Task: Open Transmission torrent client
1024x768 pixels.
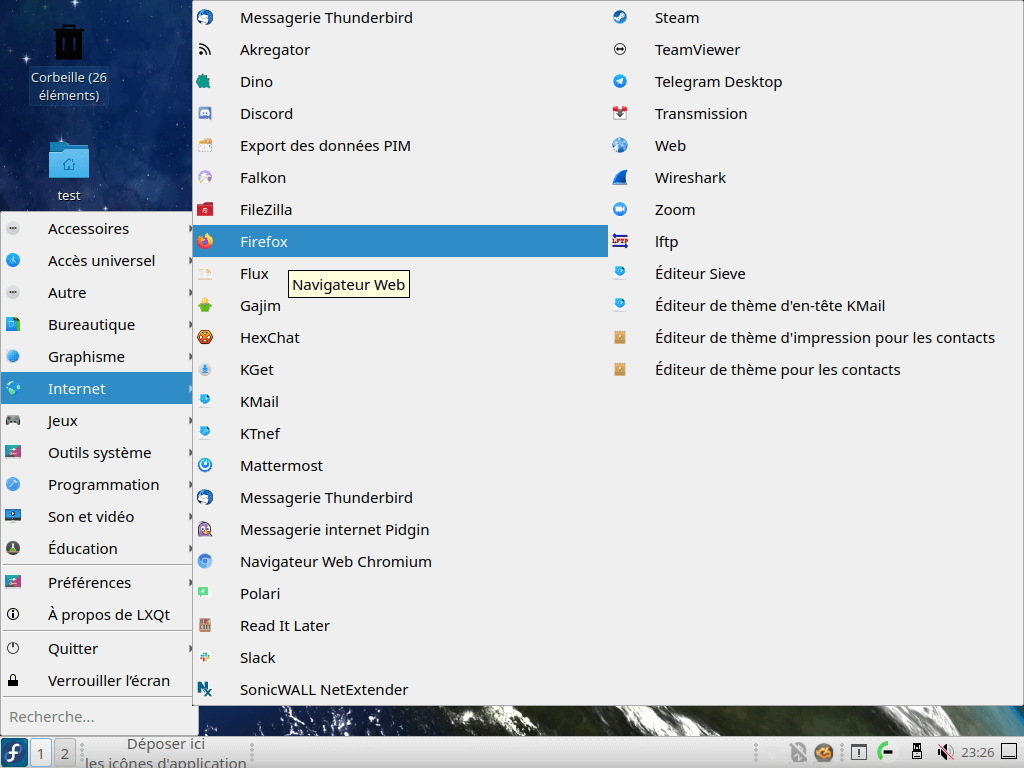Action: click(x=815, y=114)
